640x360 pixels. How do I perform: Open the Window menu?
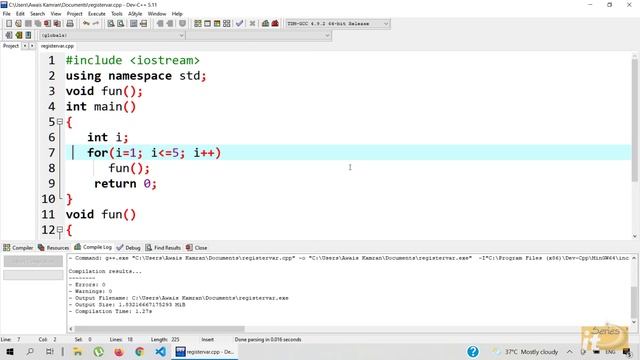[157, 14]
